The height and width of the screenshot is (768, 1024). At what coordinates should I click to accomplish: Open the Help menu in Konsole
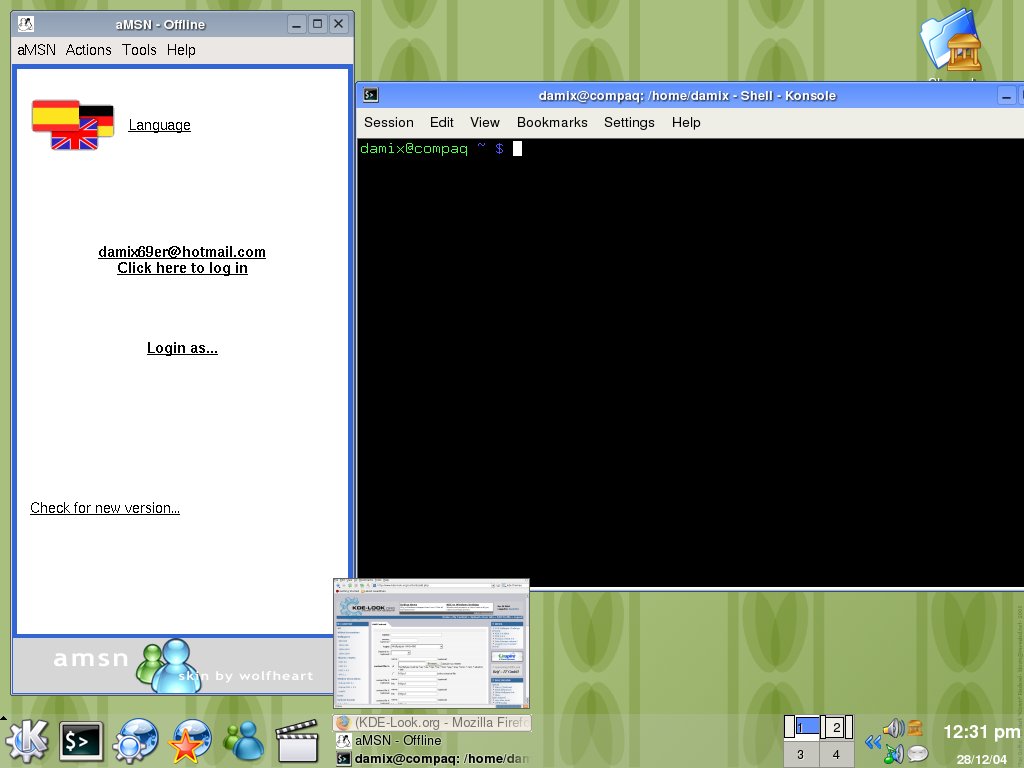[x=686, y=123]
